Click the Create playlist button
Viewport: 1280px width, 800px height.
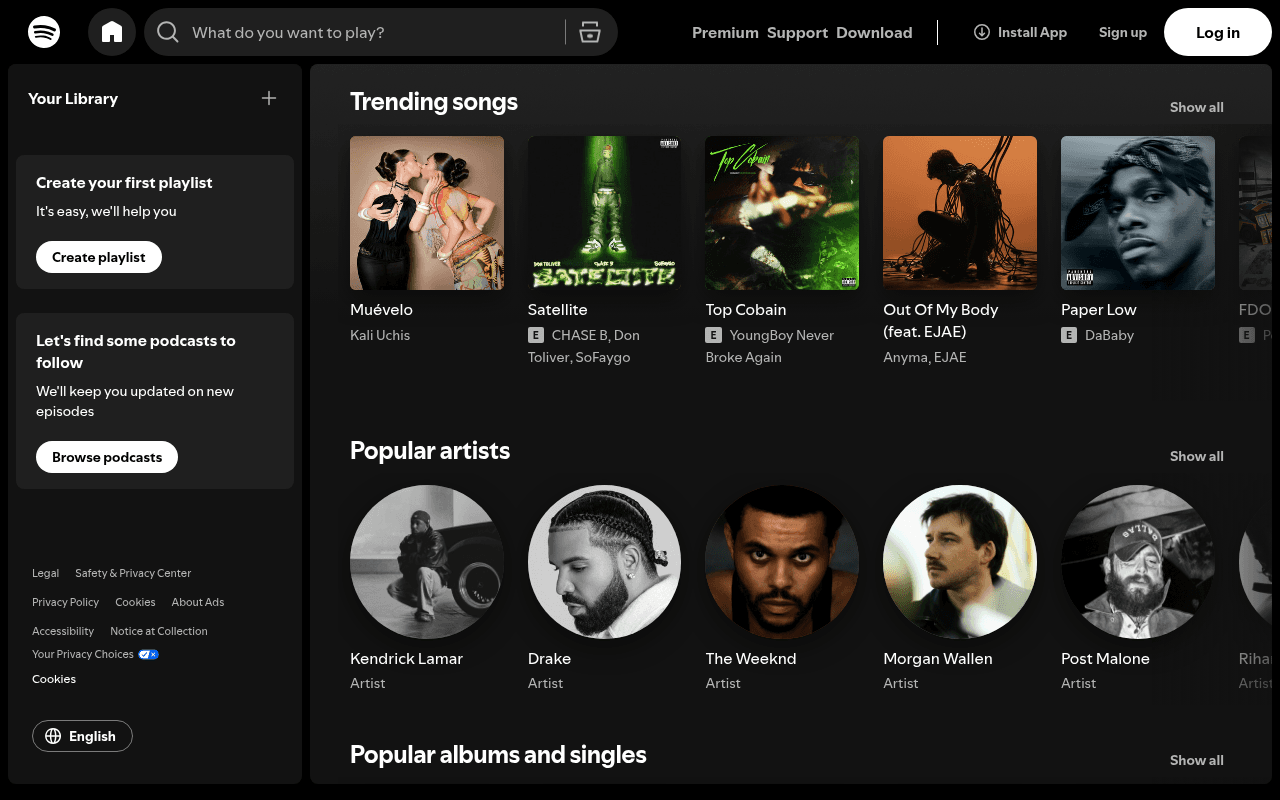[x=98, y=257]
